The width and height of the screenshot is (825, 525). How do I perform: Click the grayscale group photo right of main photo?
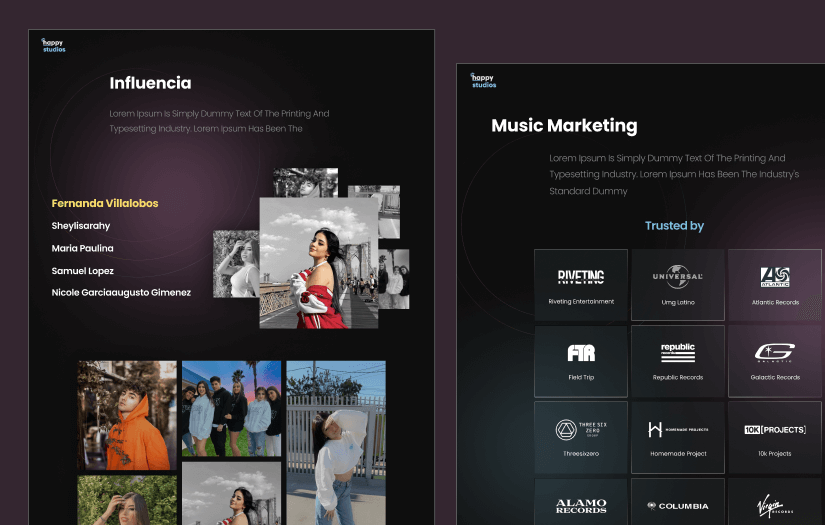coord(394,279)
